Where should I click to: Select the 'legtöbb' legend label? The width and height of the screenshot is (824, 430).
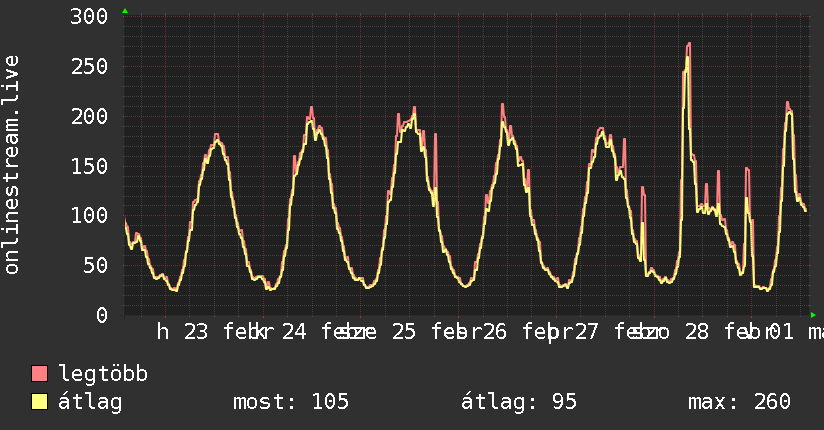pos(103,373)
